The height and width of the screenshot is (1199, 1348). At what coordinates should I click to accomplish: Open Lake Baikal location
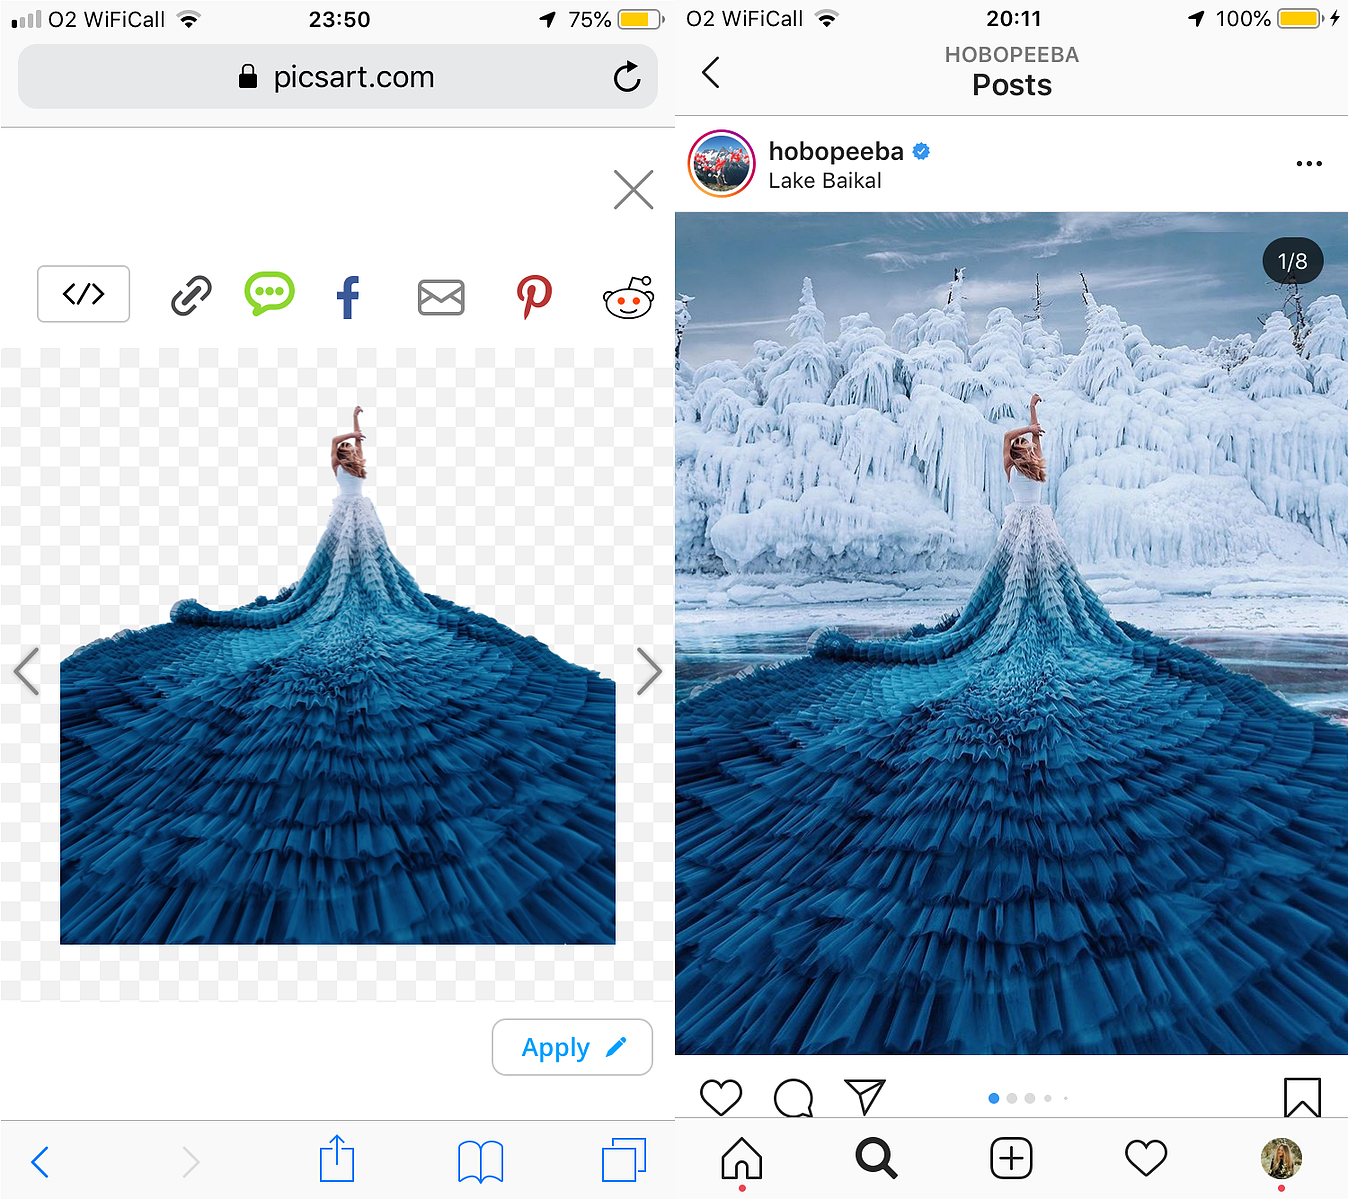(x=825, y=181)
